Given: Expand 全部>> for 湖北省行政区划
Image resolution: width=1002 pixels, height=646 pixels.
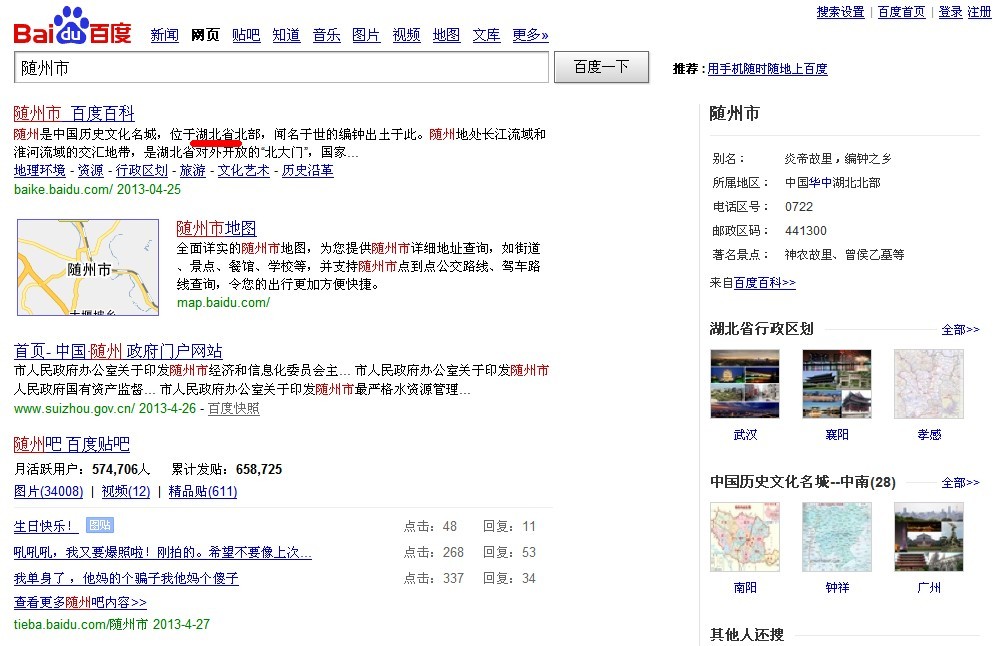Looking at the screenshot, I should (x=960, y=329).
